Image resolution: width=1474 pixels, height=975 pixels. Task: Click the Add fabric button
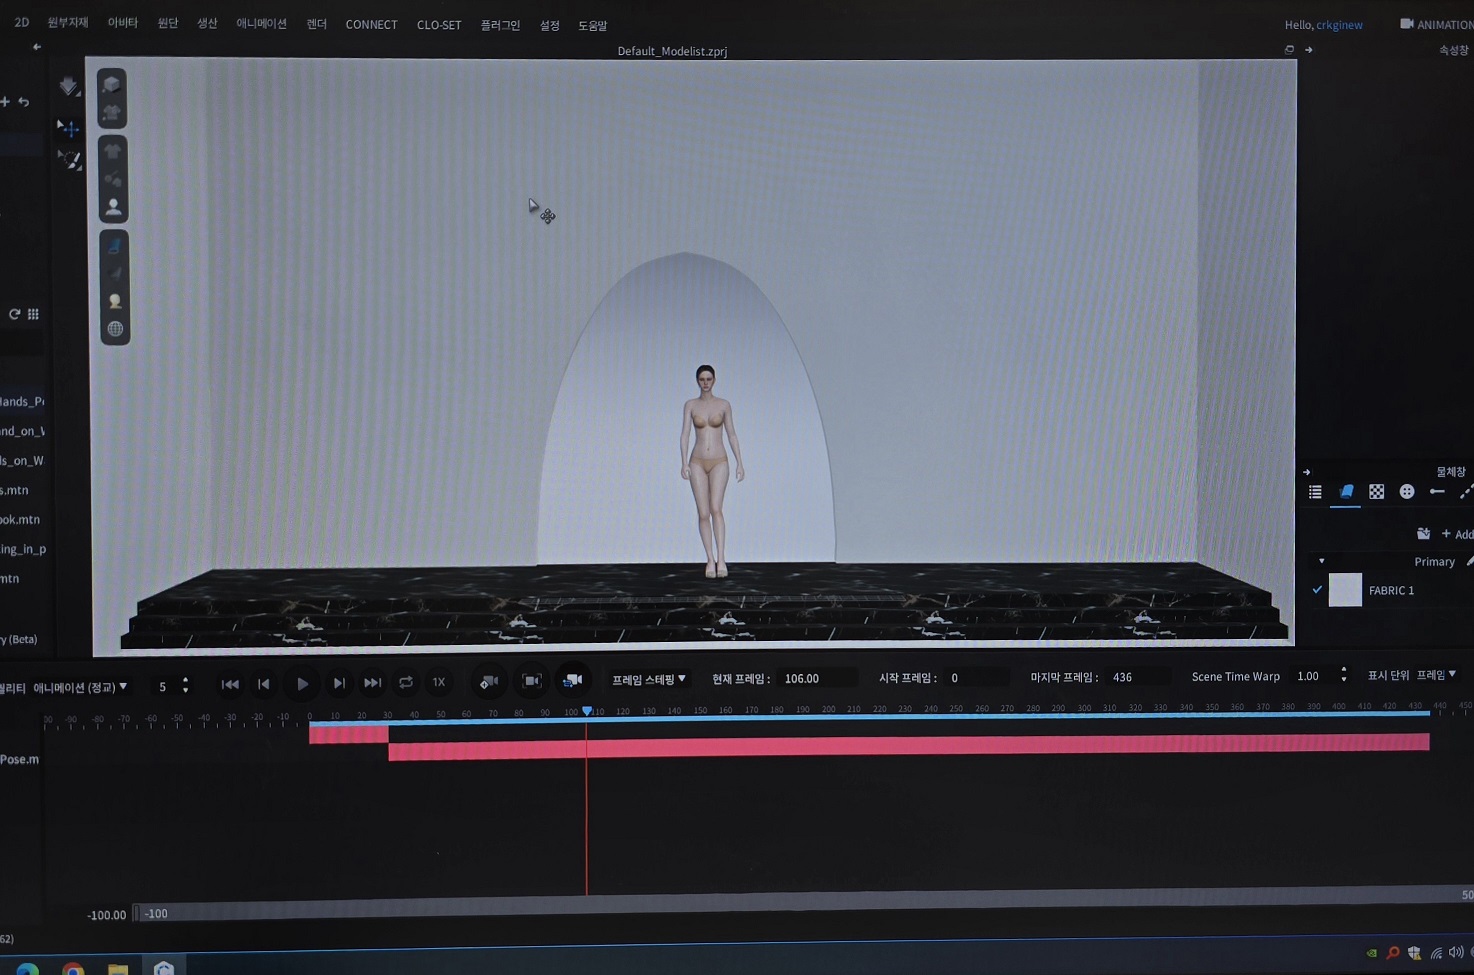pos(1457,534)
